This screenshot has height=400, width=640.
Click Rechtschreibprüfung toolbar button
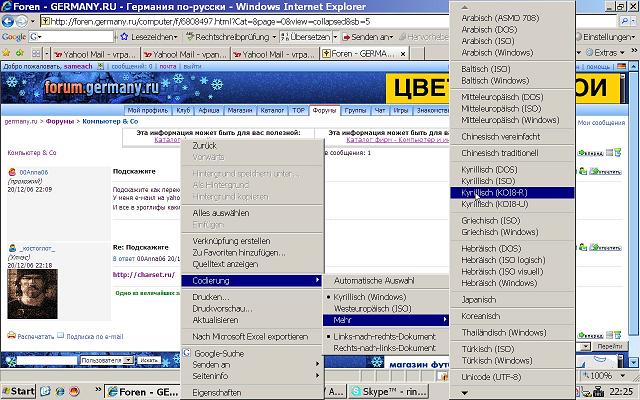231,37
